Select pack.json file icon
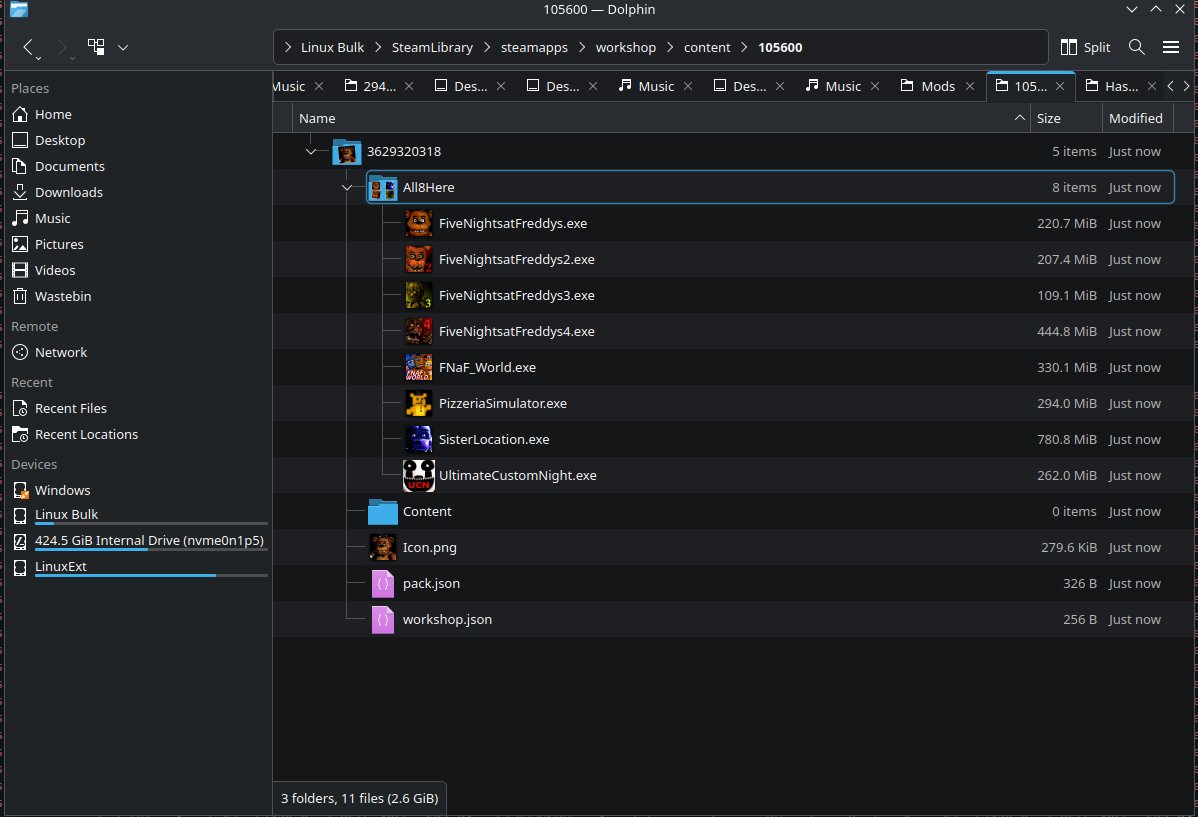Image resolution: width=1198 pixels, height=817 pixels. pyautogui.click(x=383, y=583)
